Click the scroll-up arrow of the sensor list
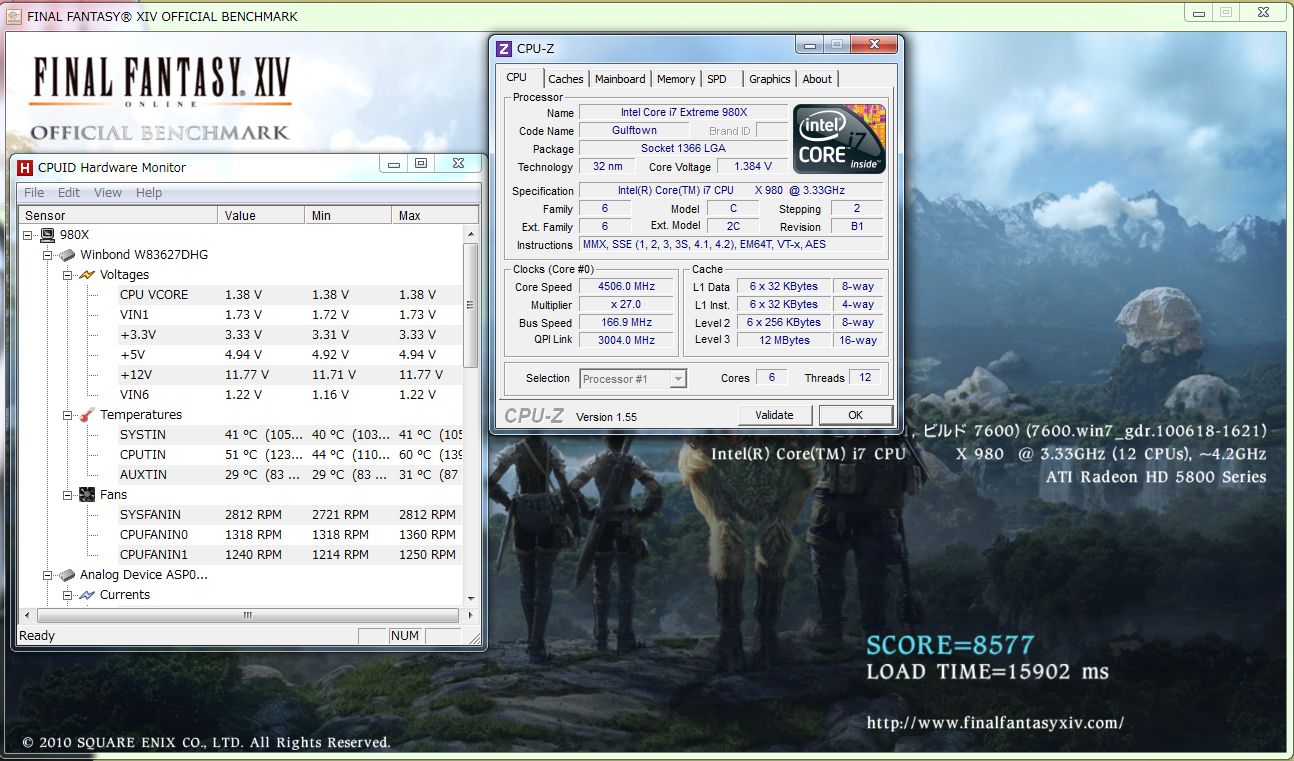Image resolution: width=1294 pixels, height=761 pixels. pos(471,233)
